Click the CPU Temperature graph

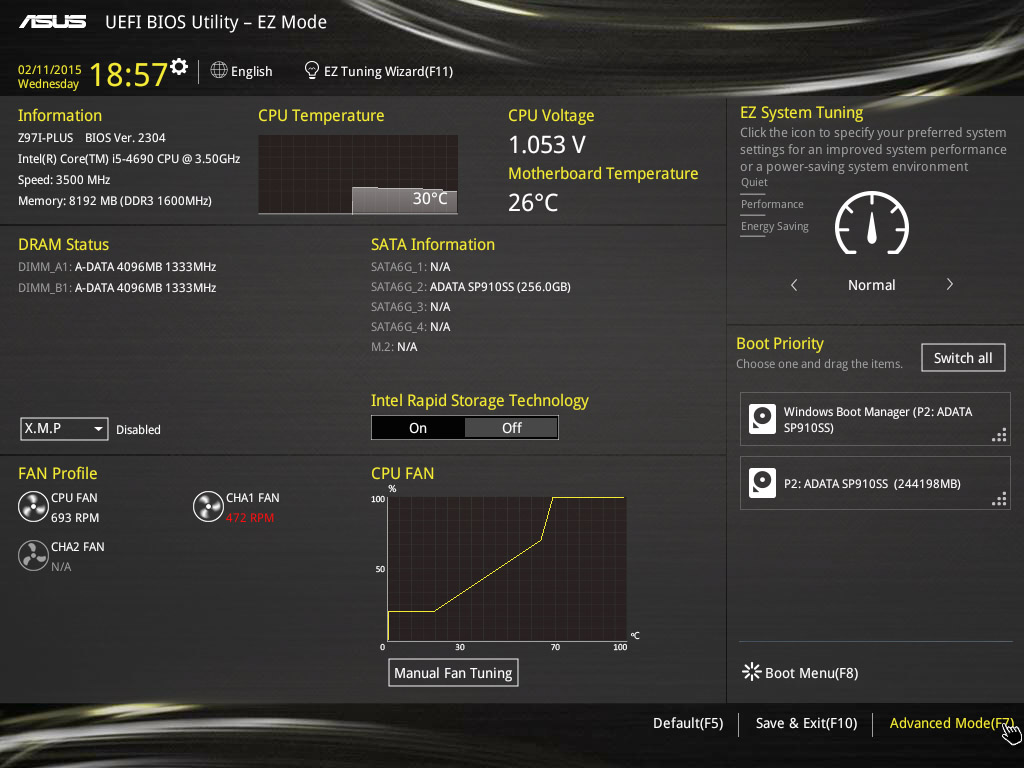[x=358, y=174]
